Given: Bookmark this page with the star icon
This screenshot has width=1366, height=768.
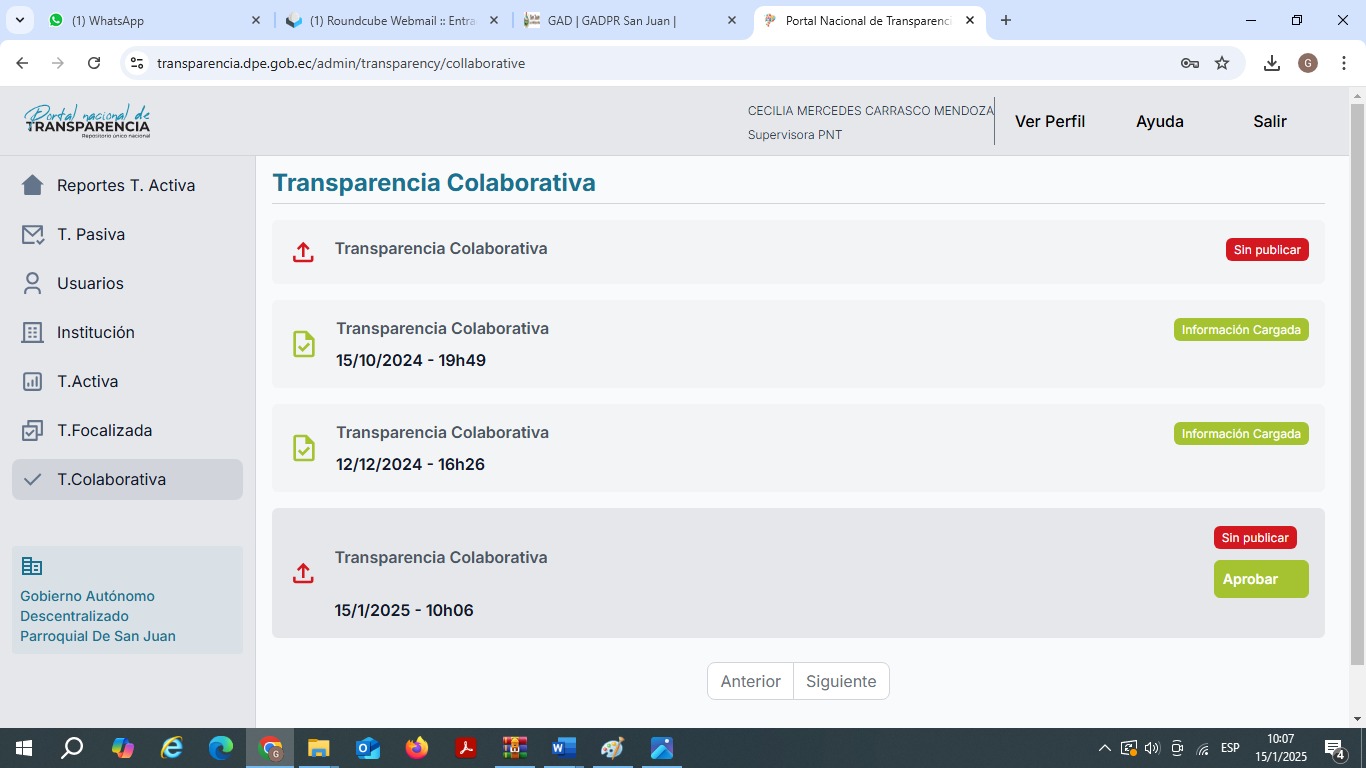Looking at the screenshot, I should [1222, 63].
